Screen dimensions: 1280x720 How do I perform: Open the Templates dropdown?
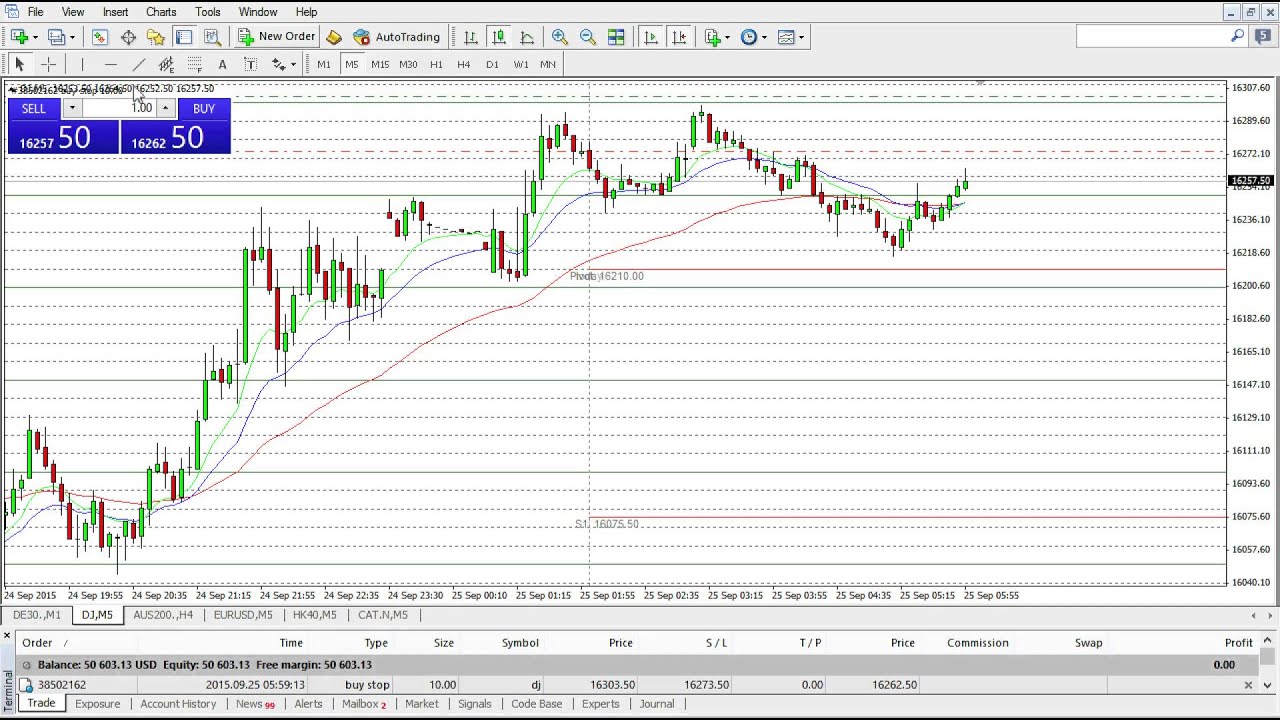[791, 37]
